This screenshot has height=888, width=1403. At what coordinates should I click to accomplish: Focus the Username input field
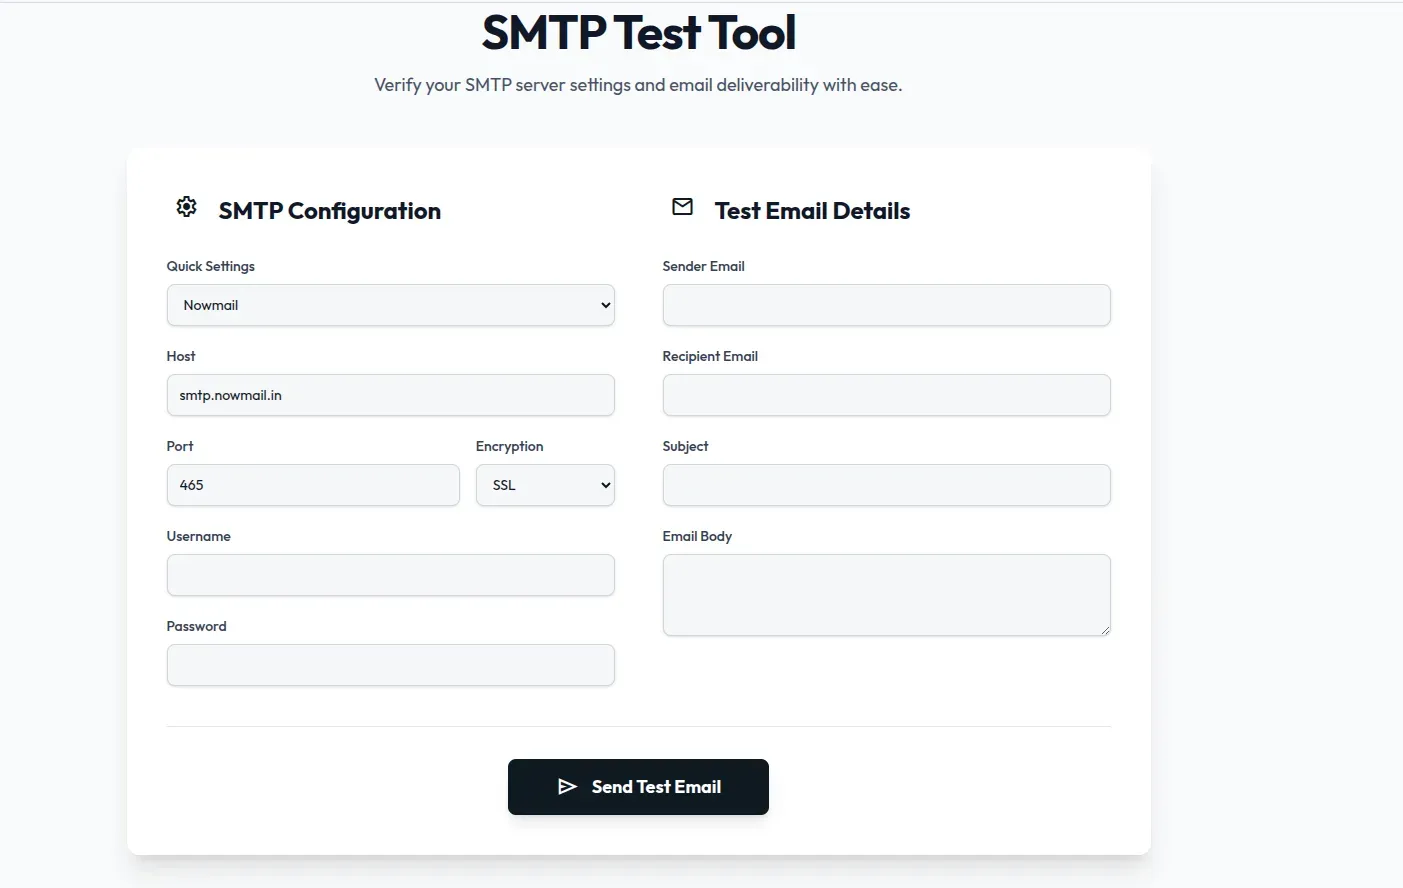[x=390, y=575]
